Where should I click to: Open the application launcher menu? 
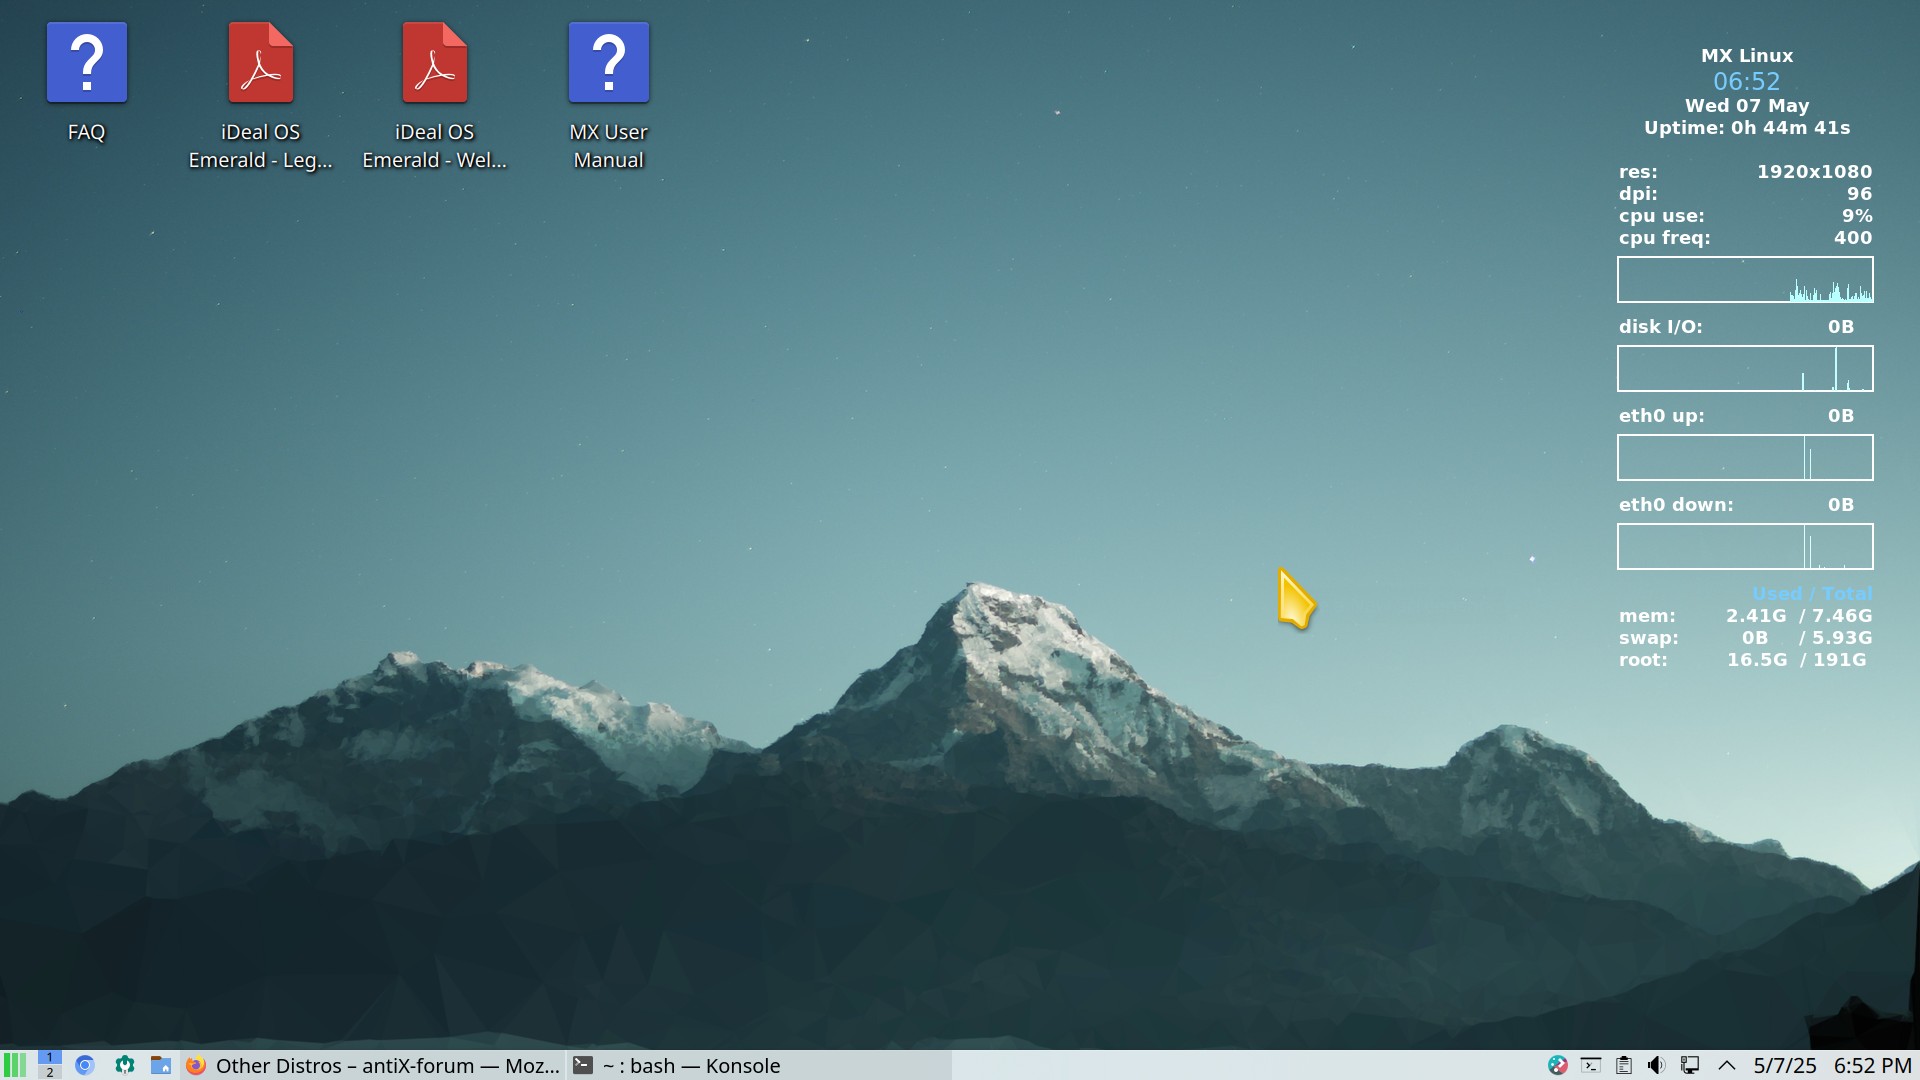[x=14, y=1065]
